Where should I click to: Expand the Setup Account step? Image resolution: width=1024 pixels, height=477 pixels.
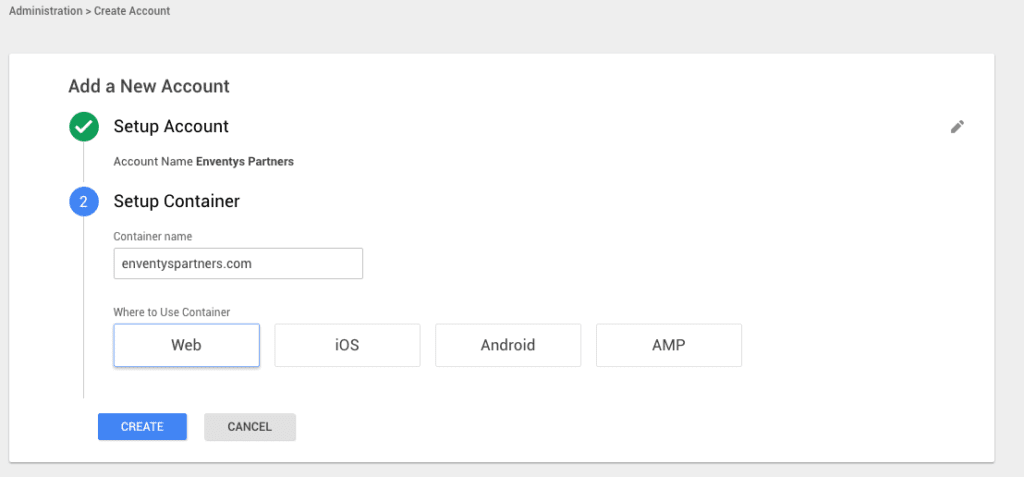click(171, 127)
